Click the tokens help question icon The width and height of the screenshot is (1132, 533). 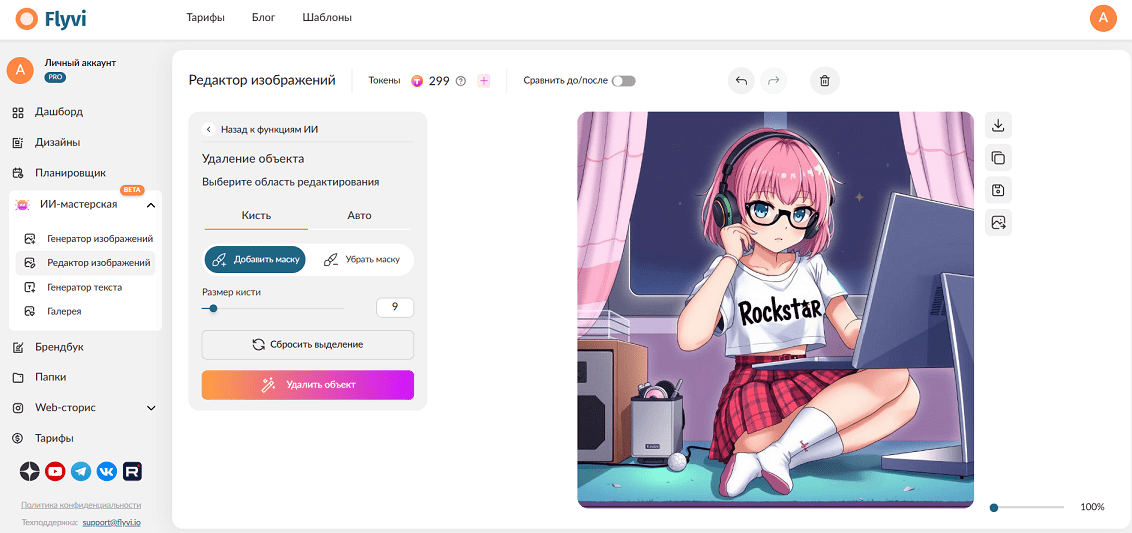(x=461, y=81)
